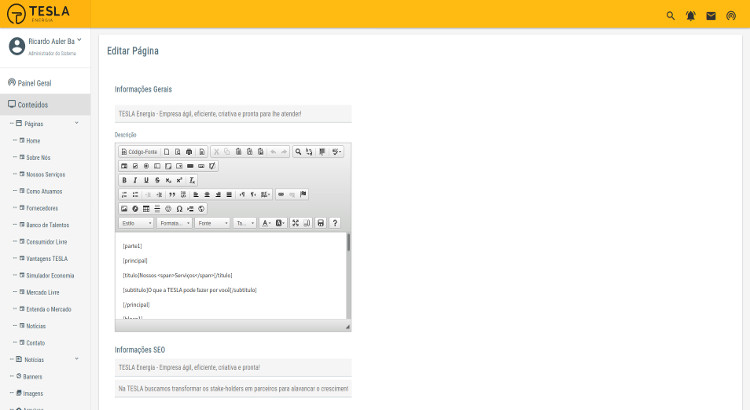Insert a form element icon
The width and height of the screenshot is (750, 410).
[x=124, y=166]
